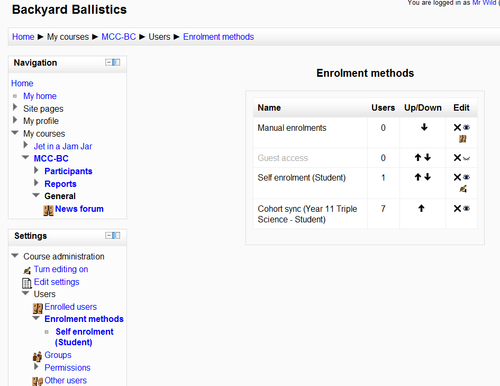
Task: Move Self enrolment (Student) down
Action: (x=428, y=177)
